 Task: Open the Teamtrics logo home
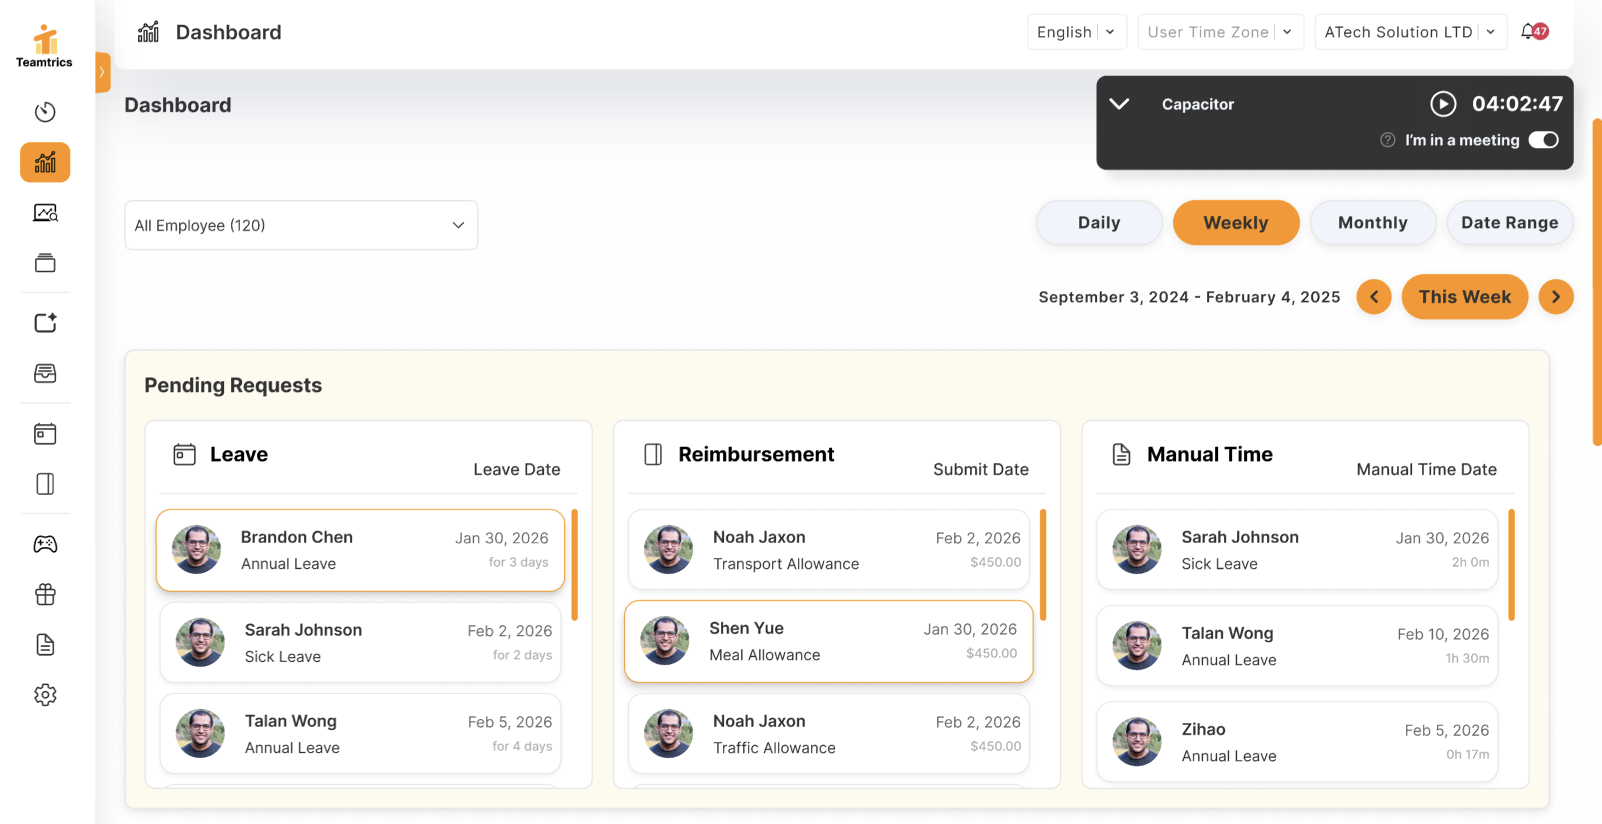pos(44,46)
